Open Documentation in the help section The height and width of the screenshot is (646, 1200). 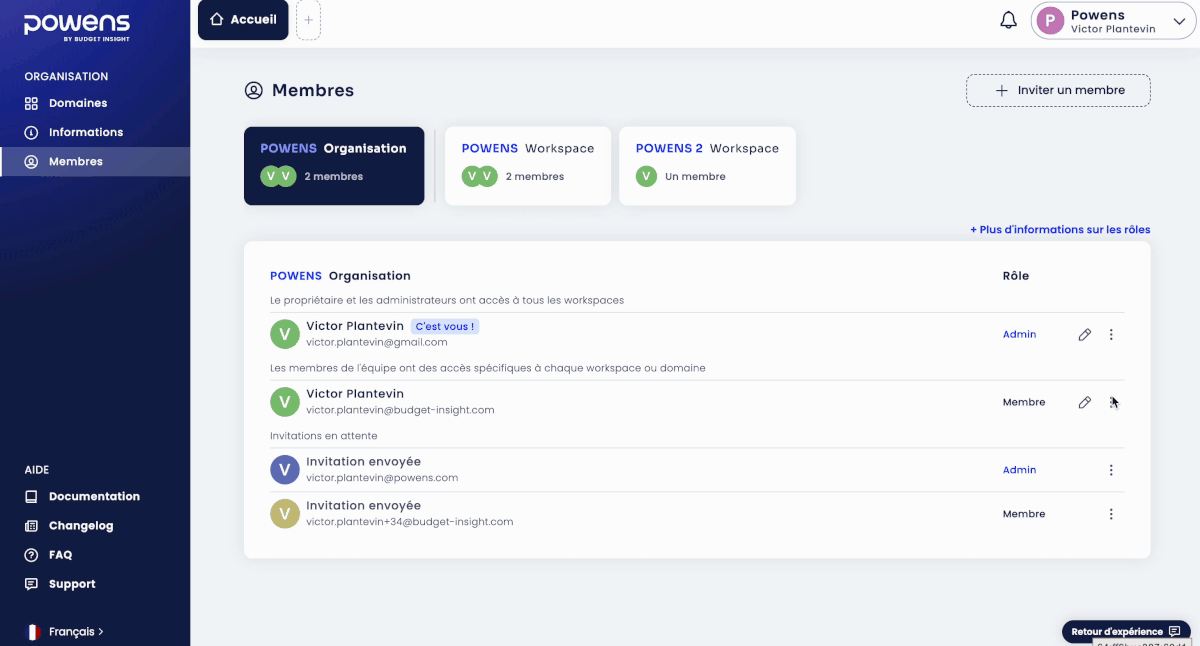point(93,497)
